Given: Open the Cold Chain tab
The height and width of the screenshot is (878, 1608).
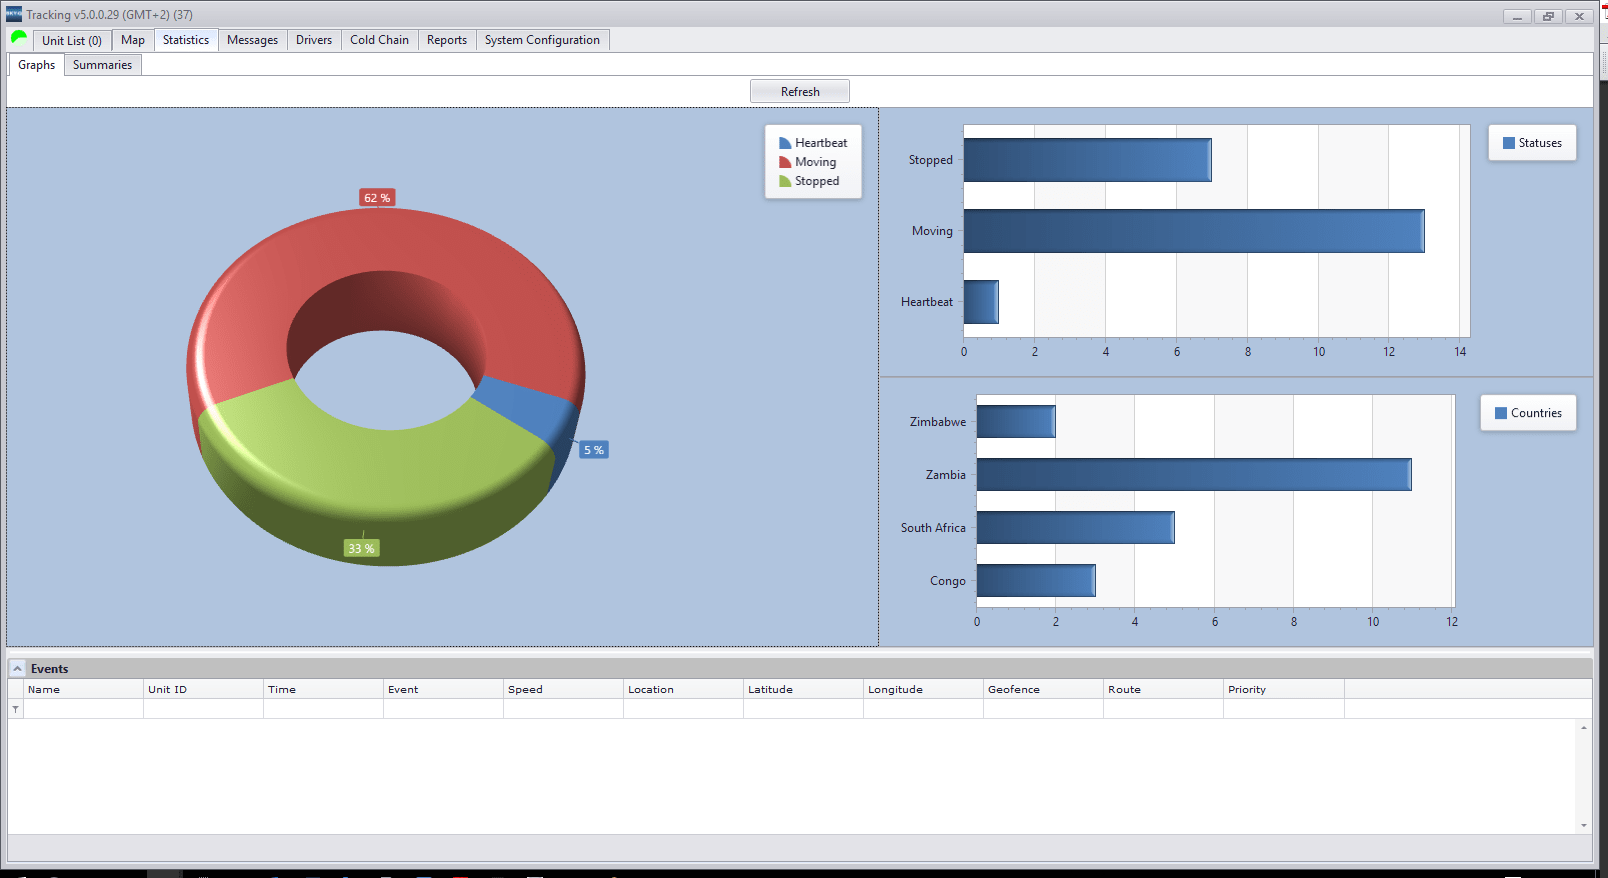Looking at the screenshot, I should [379, 40].
